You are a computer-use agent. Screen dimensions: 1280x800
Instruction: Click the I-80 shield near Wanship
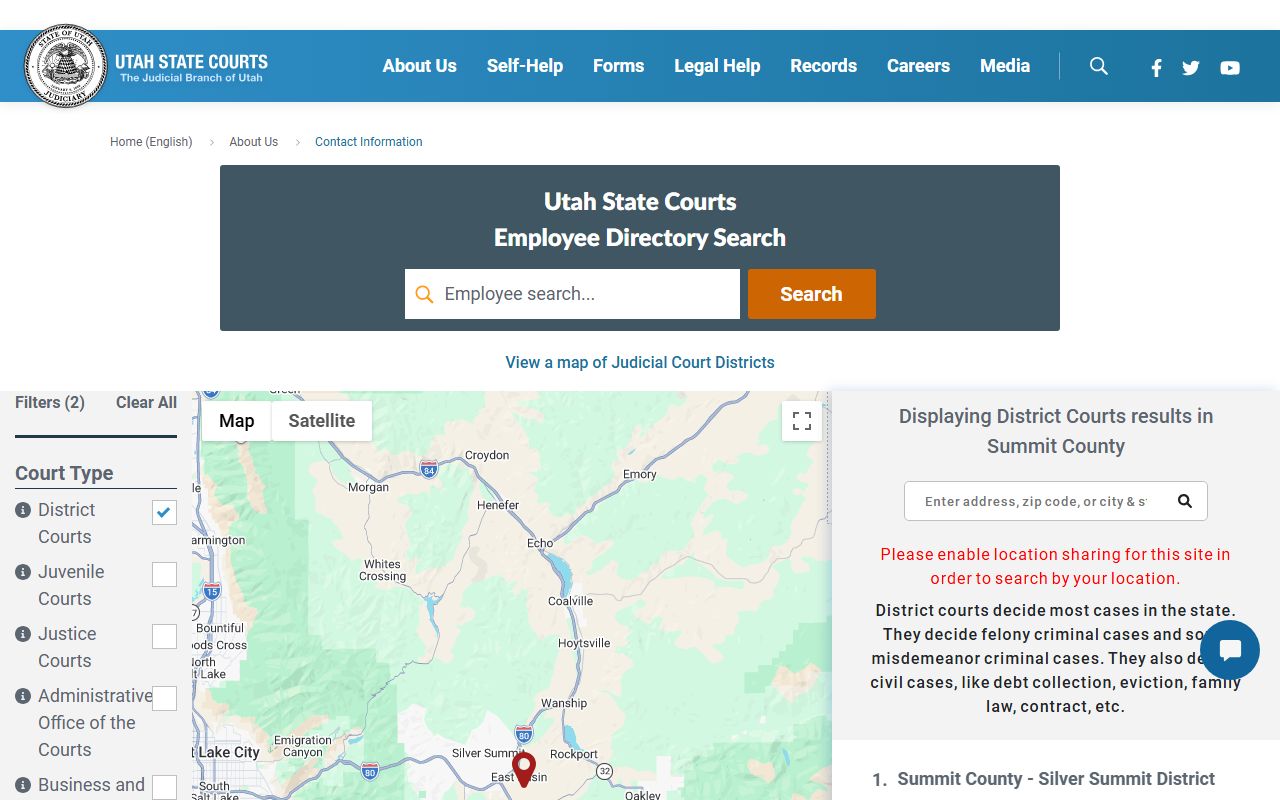(523, 734)
